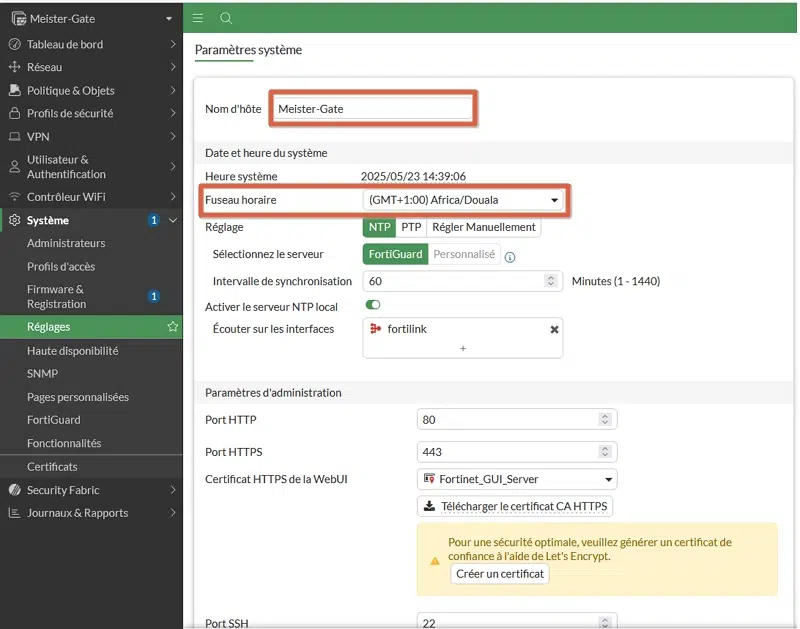
Task: Click the Créer un certificat button
Action: pos(500,574)
